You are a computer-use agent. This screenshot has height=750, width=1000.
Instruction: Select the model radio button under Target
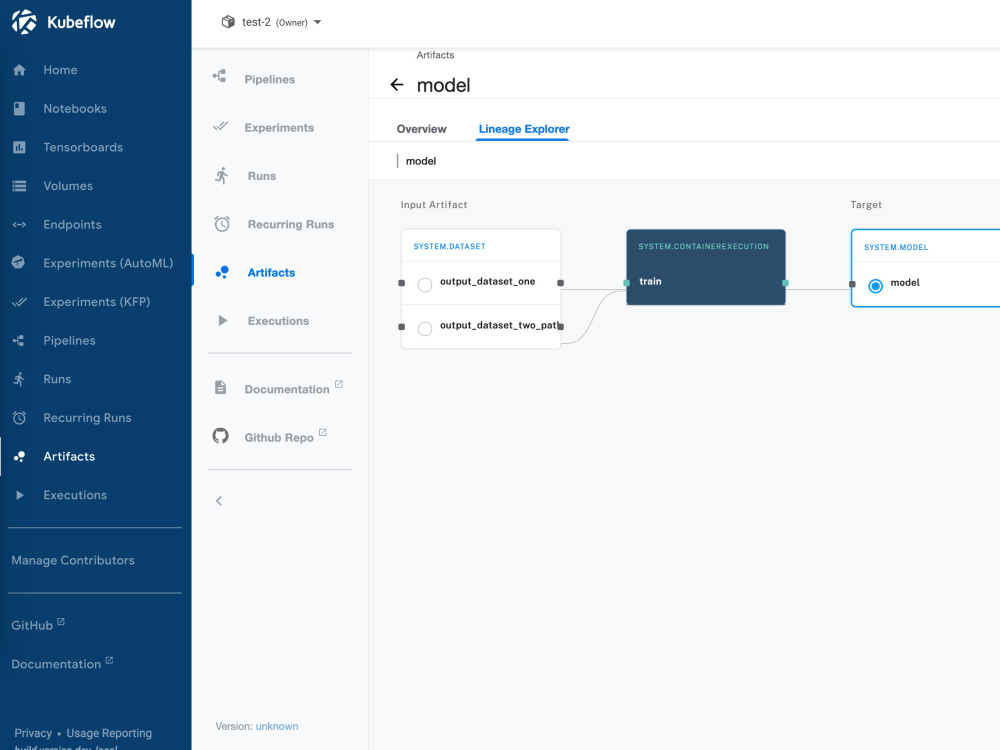click(x=875, y=285)
